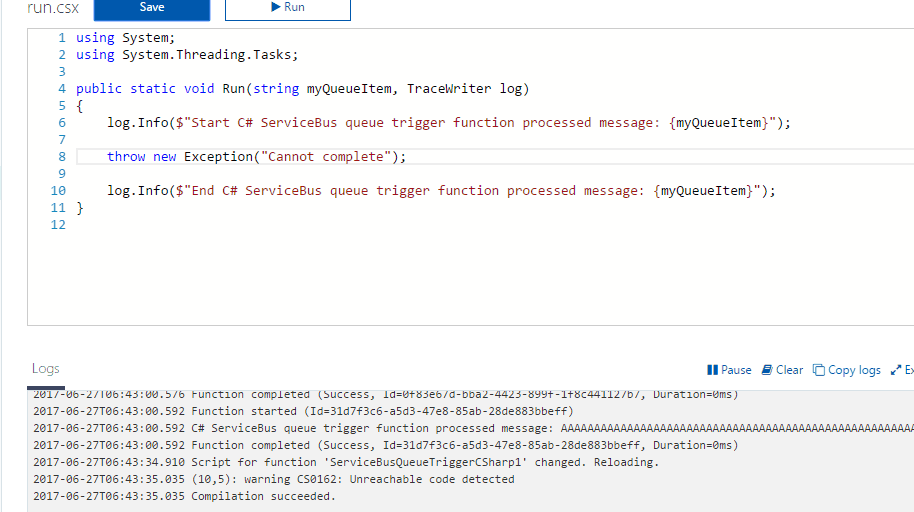Click the 'Script for function ... changed' log entry

click(346, 462)
